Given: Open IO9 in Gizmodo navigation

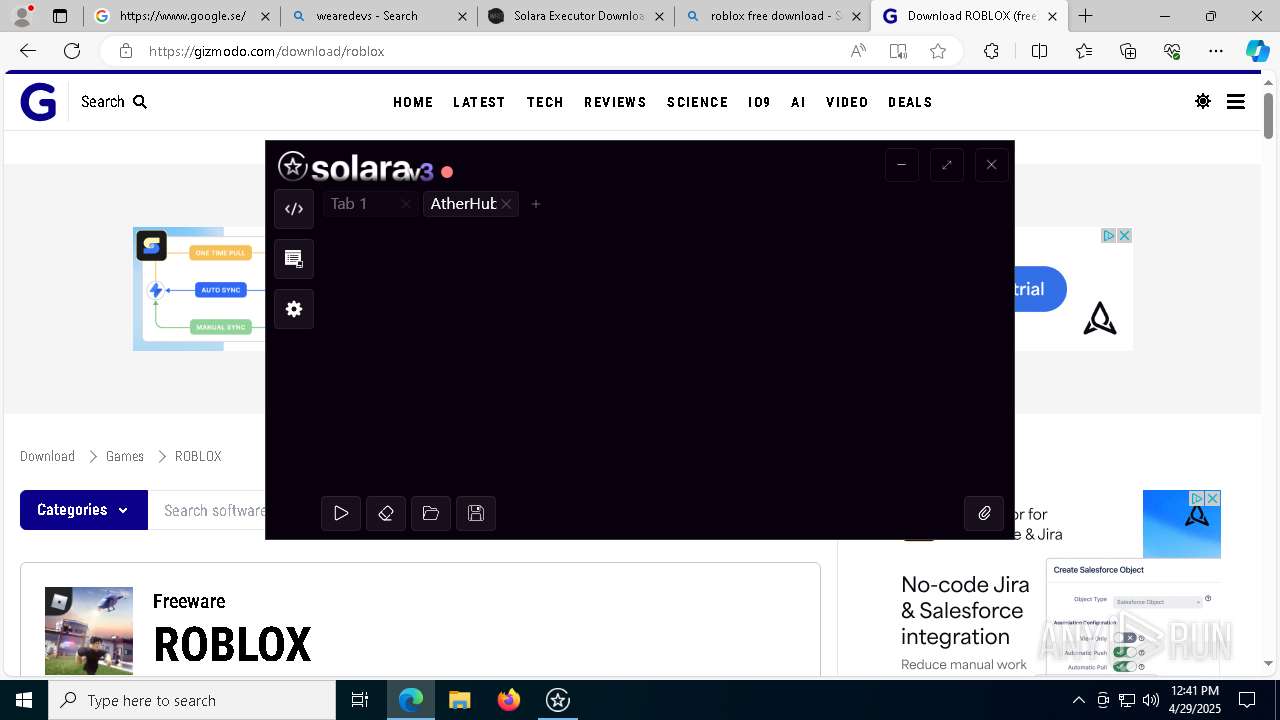Looking at the screenshot, I should (759, 102).
